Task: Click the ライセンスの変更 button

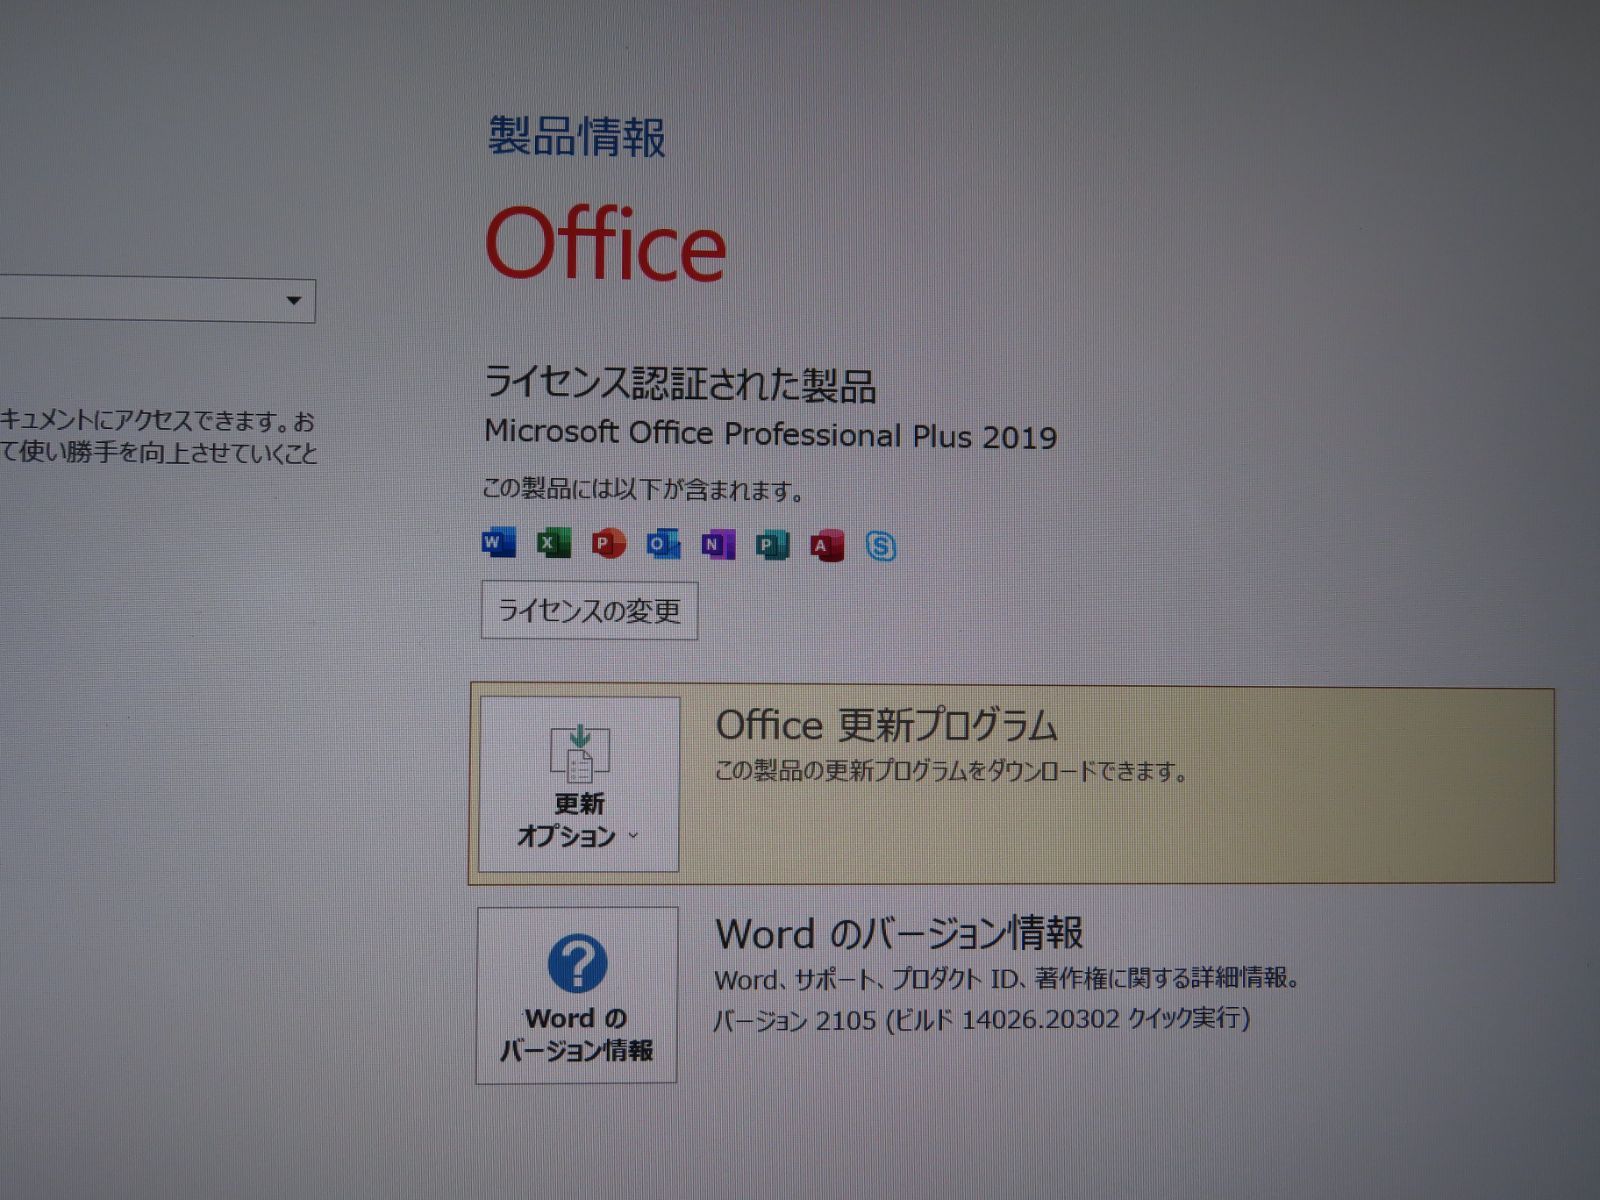Action: tap(589, 610)
